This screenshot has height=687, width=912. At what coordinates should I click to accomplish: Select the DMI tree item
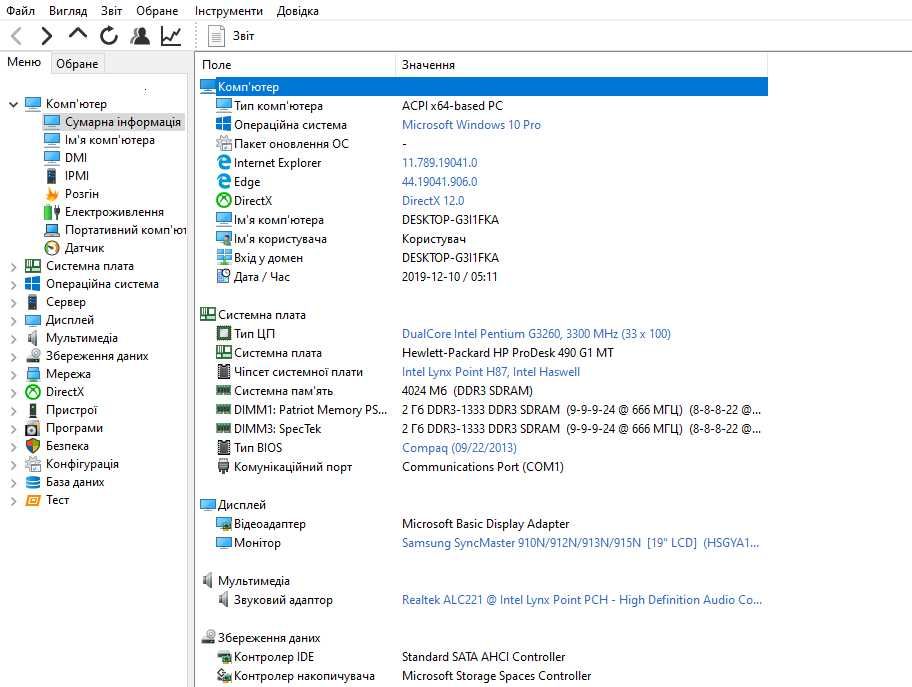76,158
